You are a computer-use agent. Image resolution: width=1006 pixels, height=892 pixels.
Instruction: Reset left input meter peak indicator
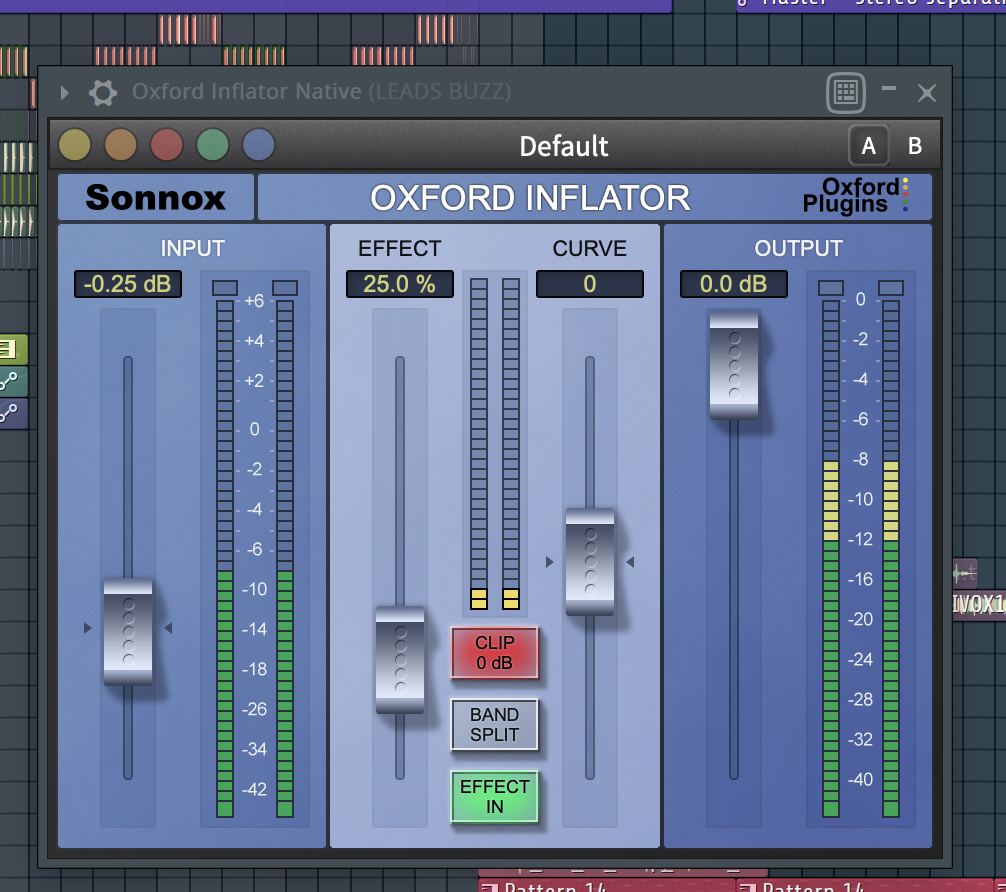(x=225, y=287)
